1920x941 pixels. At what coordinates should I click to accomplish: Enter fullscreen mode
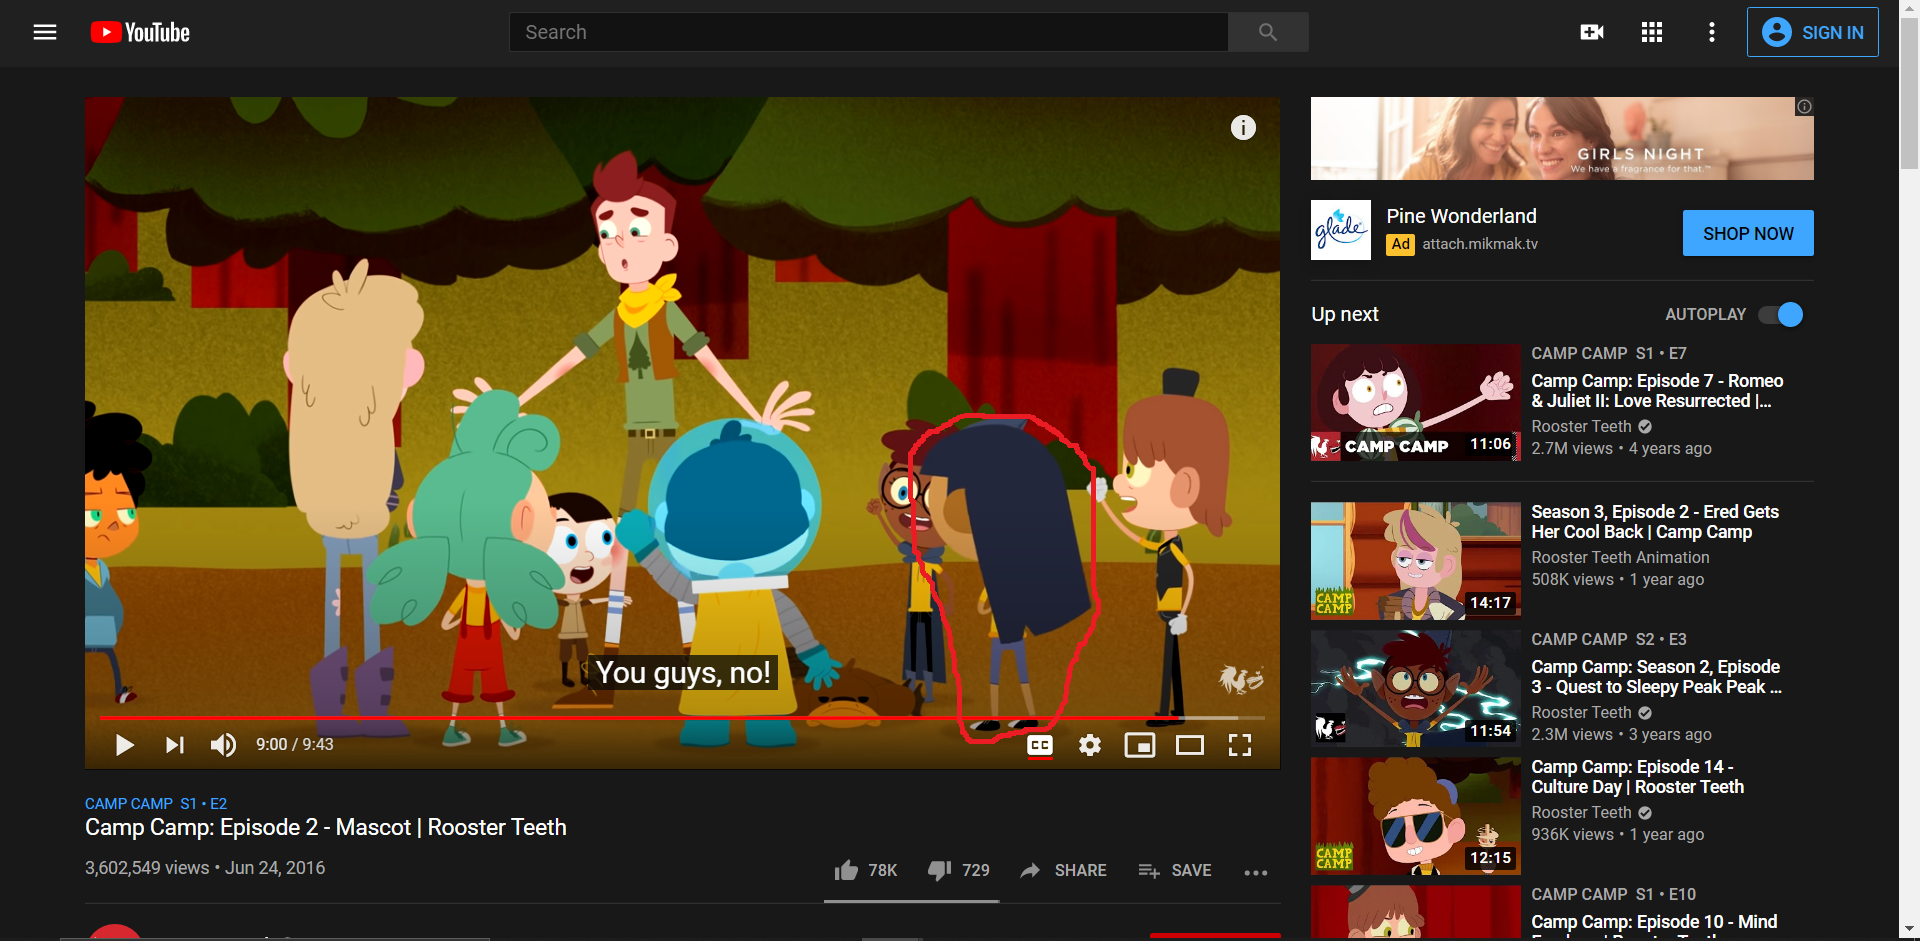(1240, 745)
